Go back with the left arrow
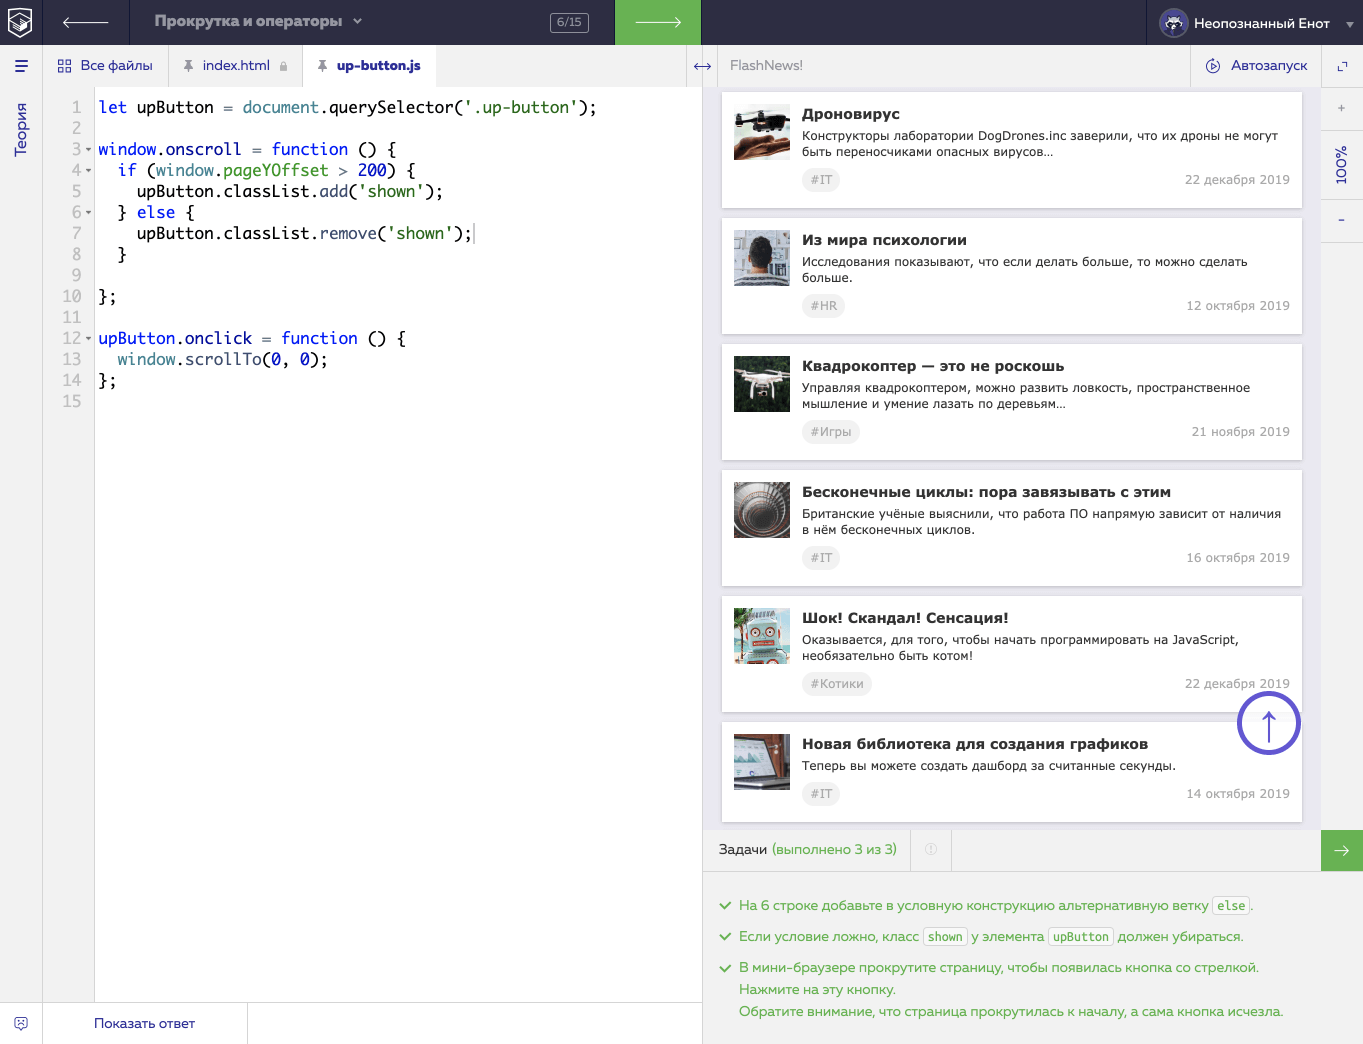The image size is (1363, 1044). pos(85,22)
